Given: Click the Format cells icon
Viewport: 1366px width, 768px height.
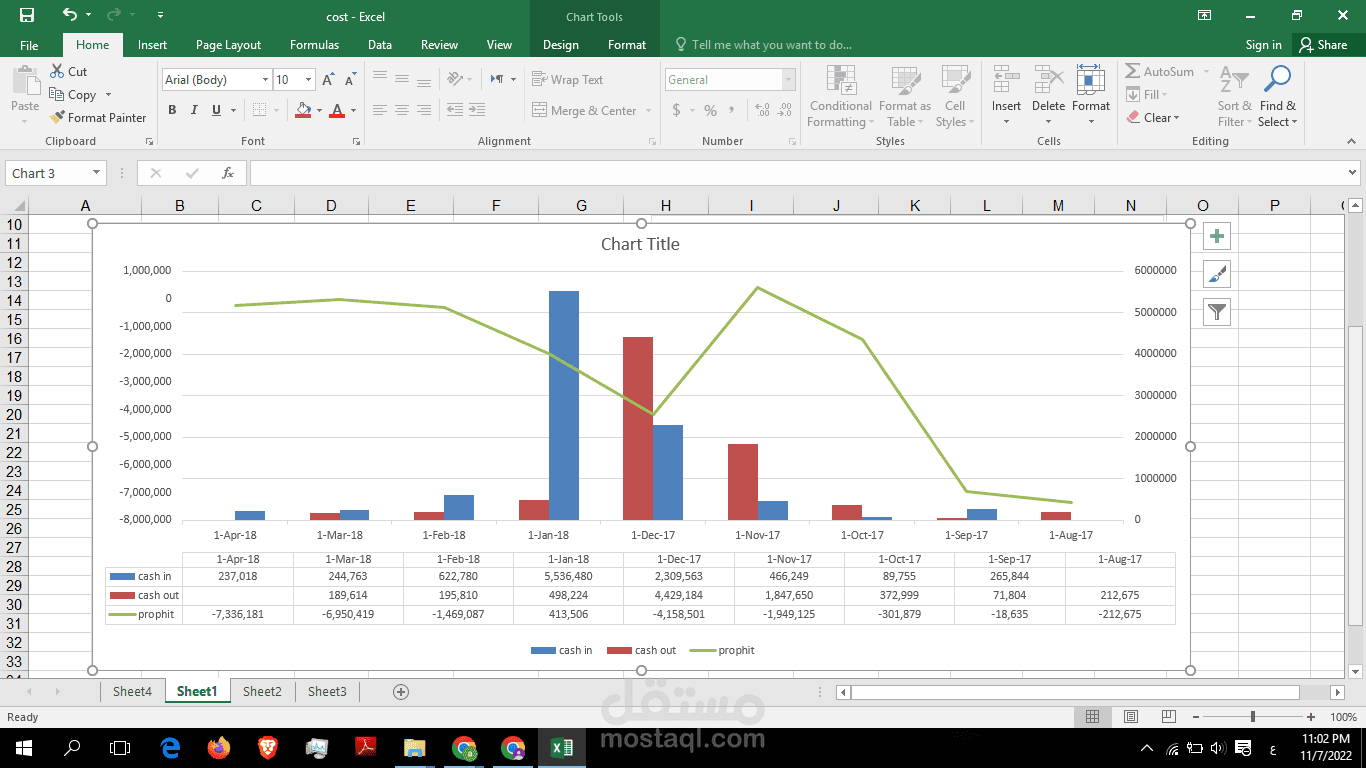Looking at the screenshot, I should tap(1090, 80).
